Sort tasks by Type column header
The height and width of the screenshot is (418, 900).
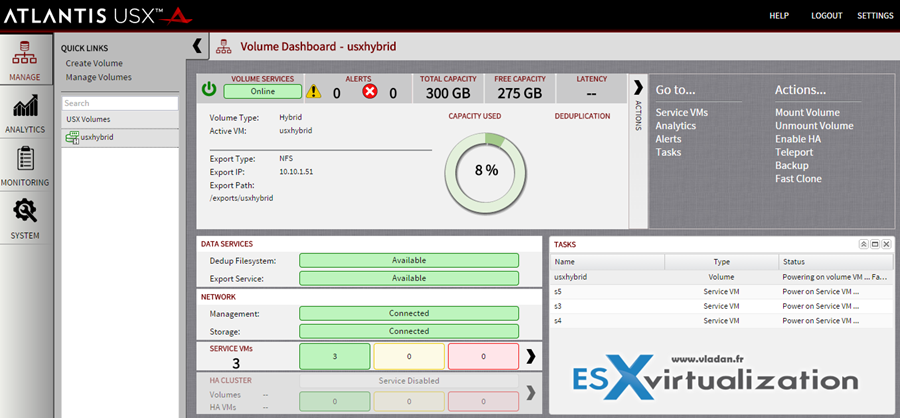coord(721,262)
